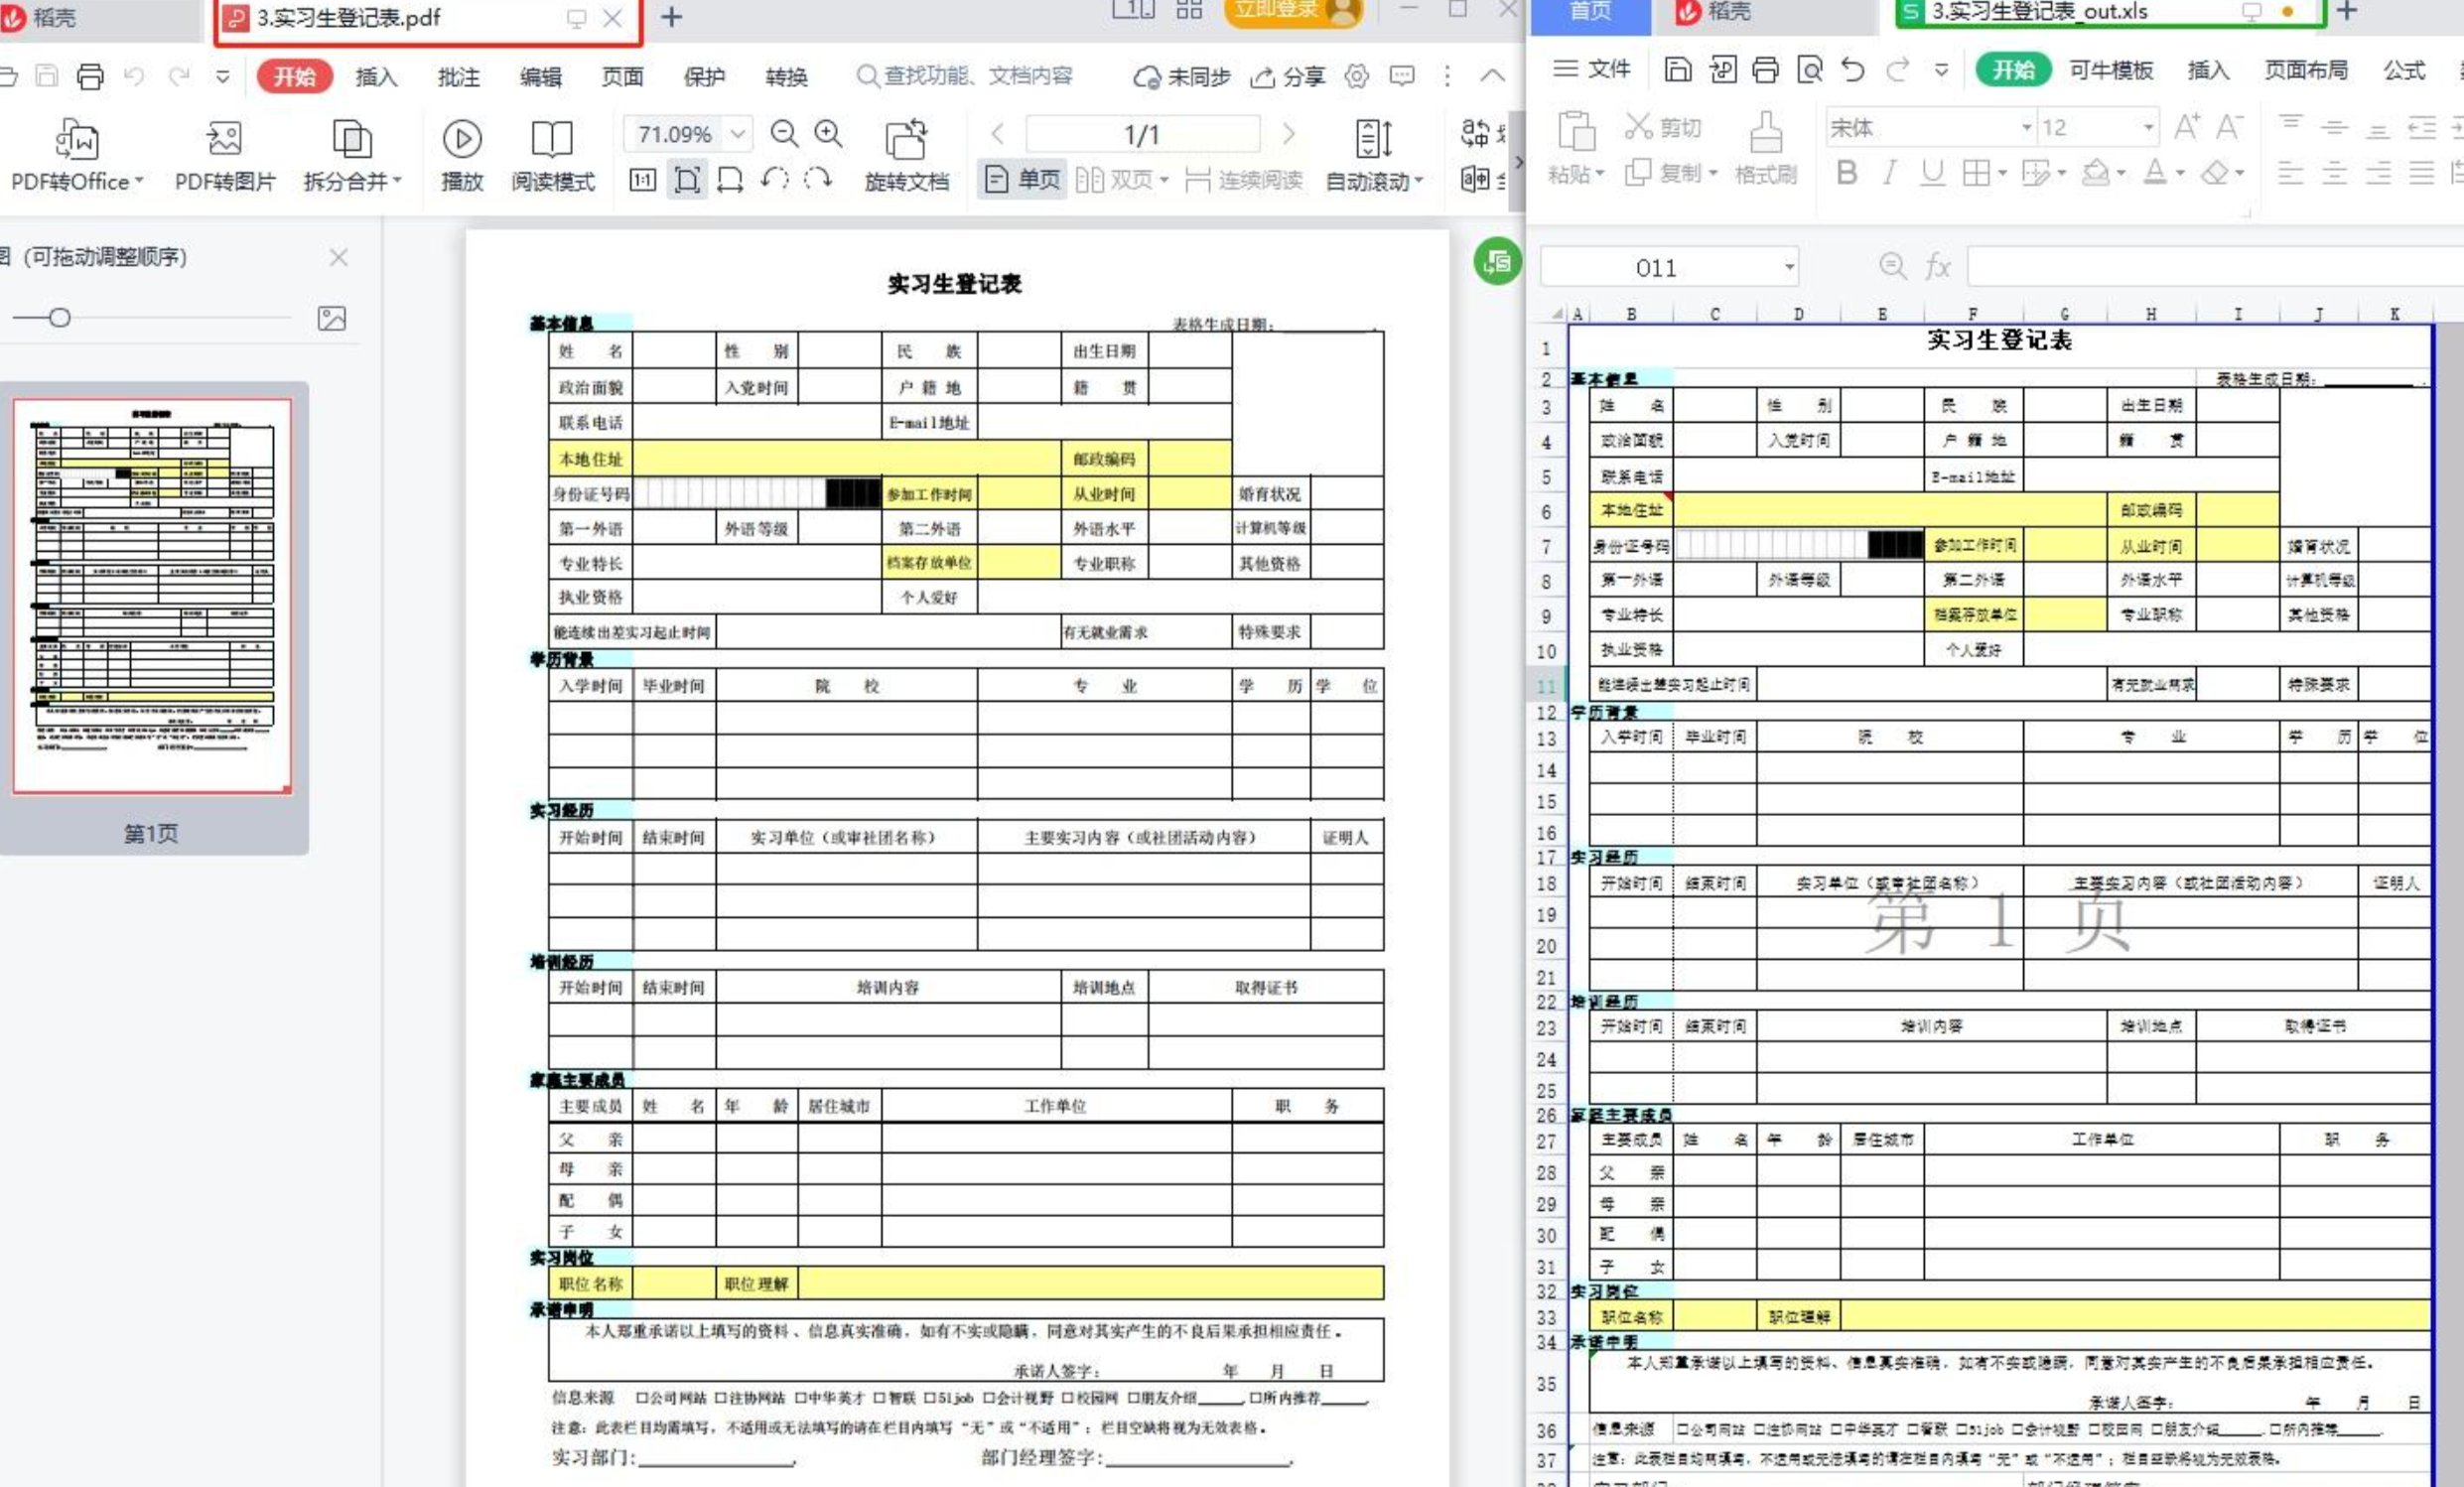Open the 页面布局 page layout tab
This screenshot has width=2464, height=1487.
(x=2305, y=70)
